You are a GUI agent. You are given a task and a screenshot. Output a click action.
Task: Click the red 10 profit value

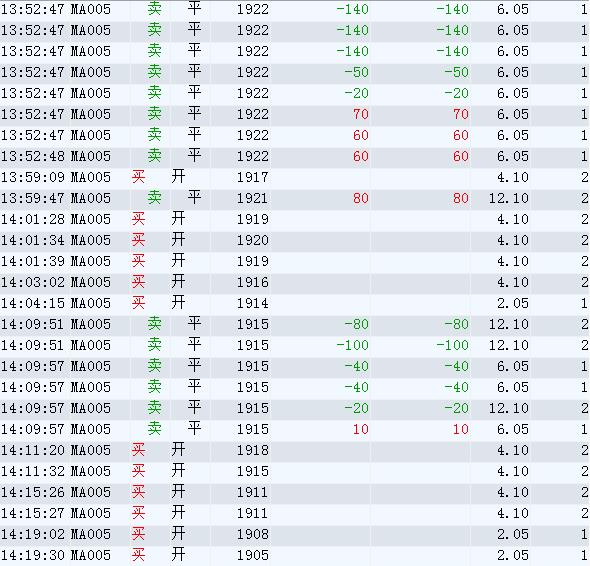360,429
